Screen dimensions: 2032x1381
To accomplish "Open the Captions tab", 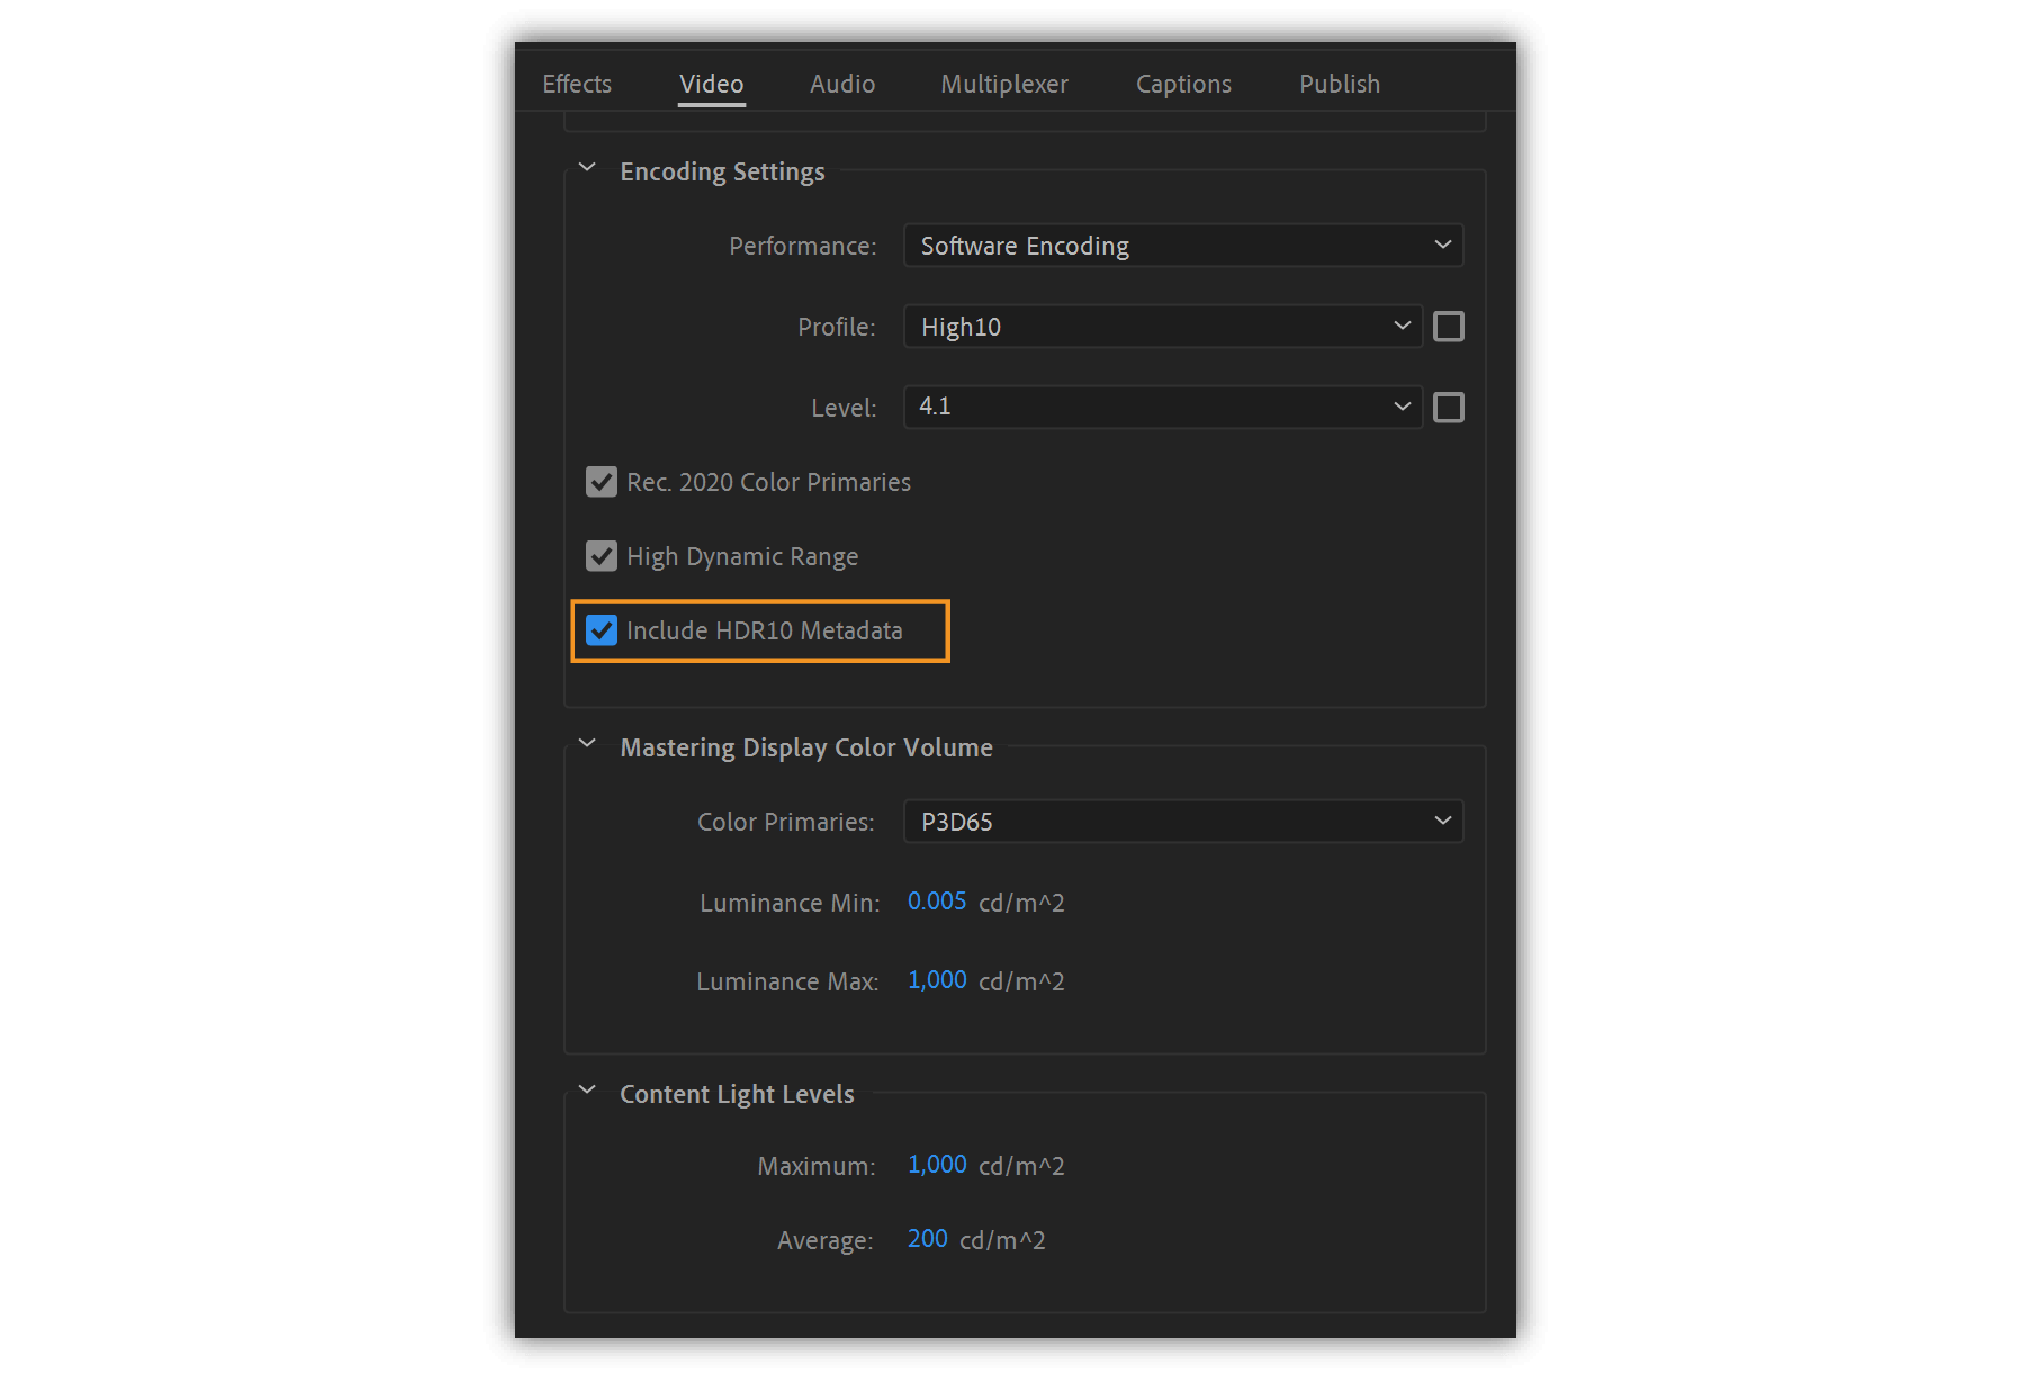I will click(1183, 84).
